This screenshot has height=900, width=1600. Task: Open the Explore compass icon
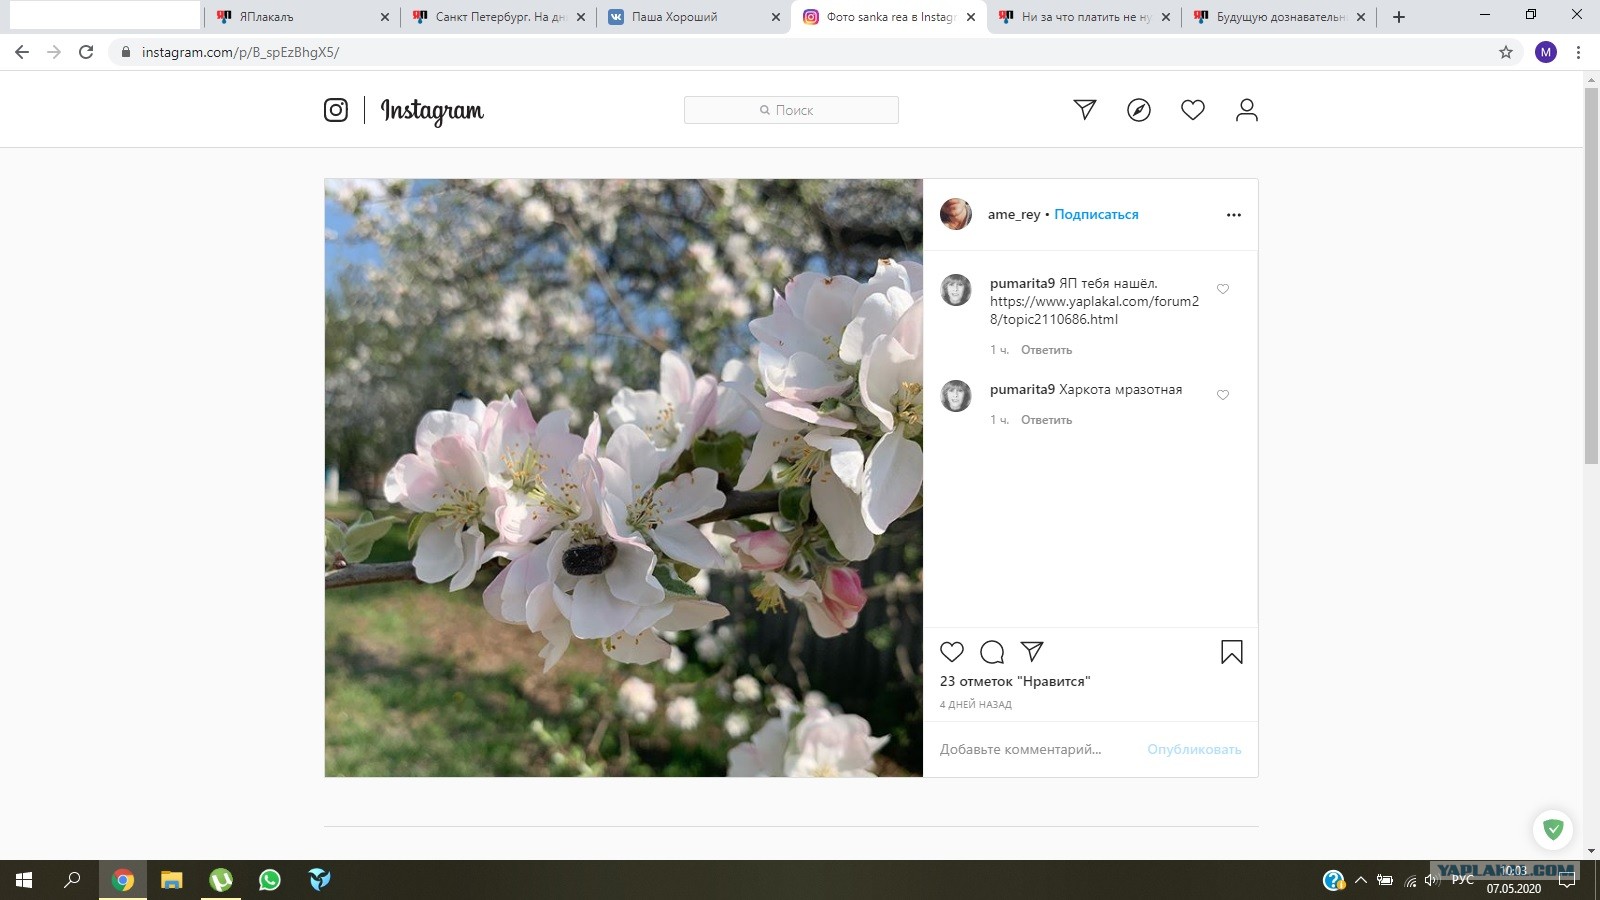coord(1139,110)
